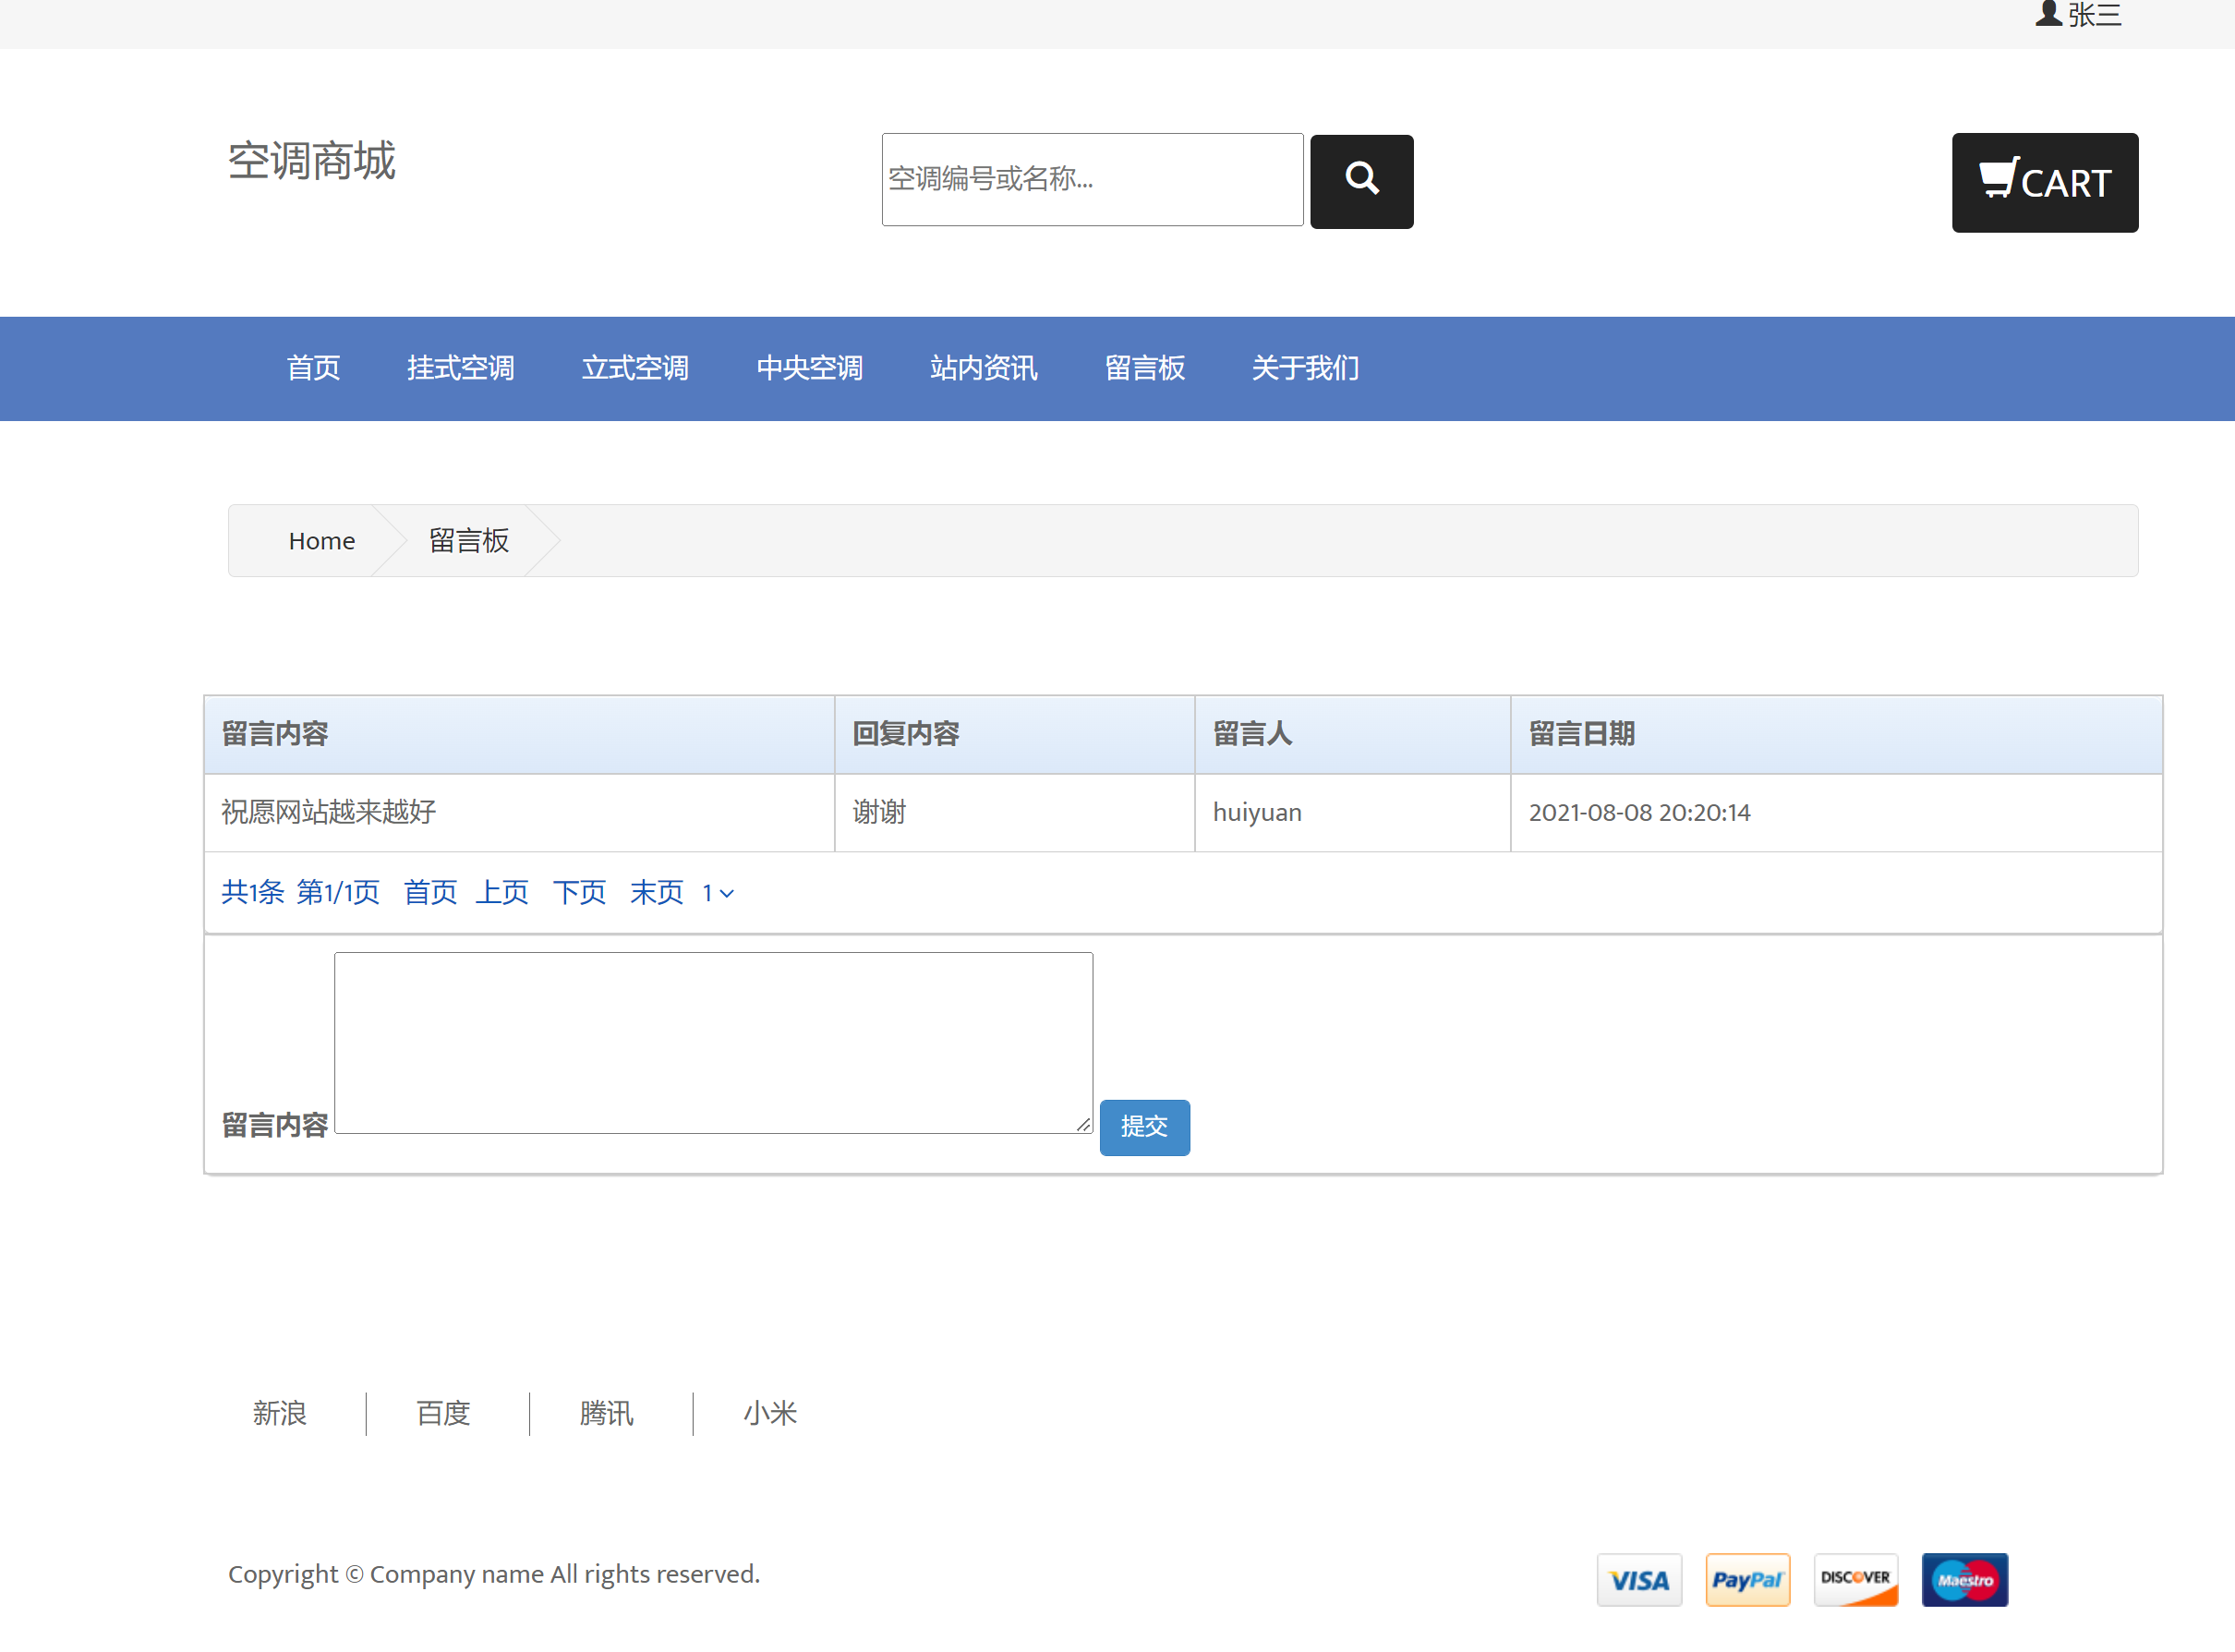The image size is (2235, 1652).
Task: Click the Discover payment icon
Action: coord(1856,1579)
